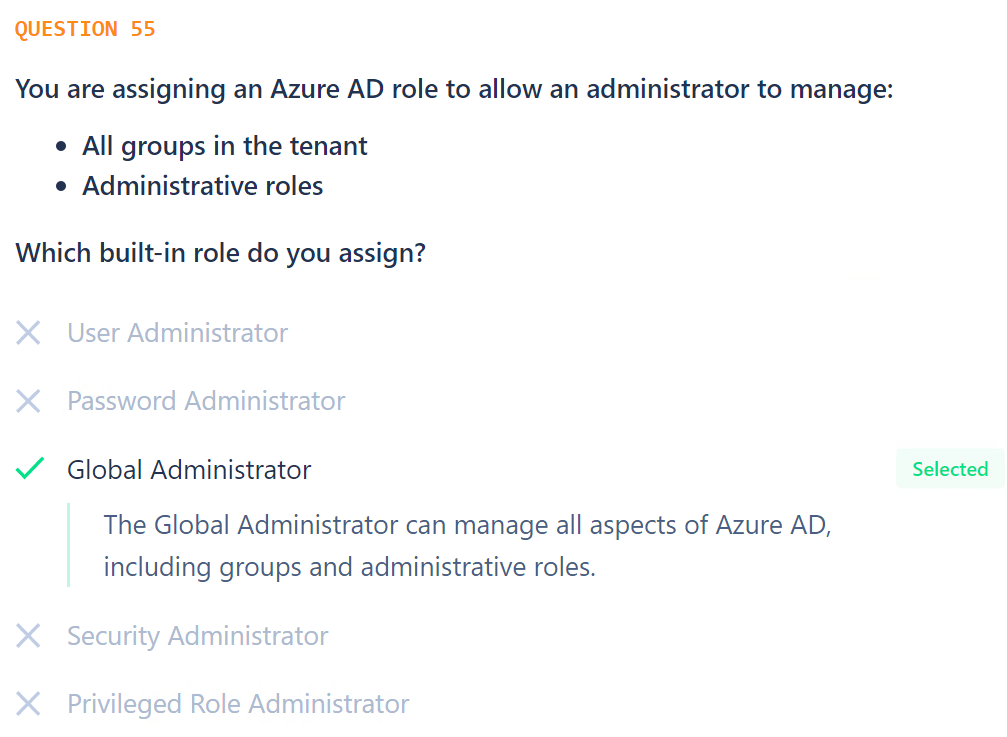Click the QUESTION 55 heading
This screenshot has width=1007, height=737.
pos(85,29)
